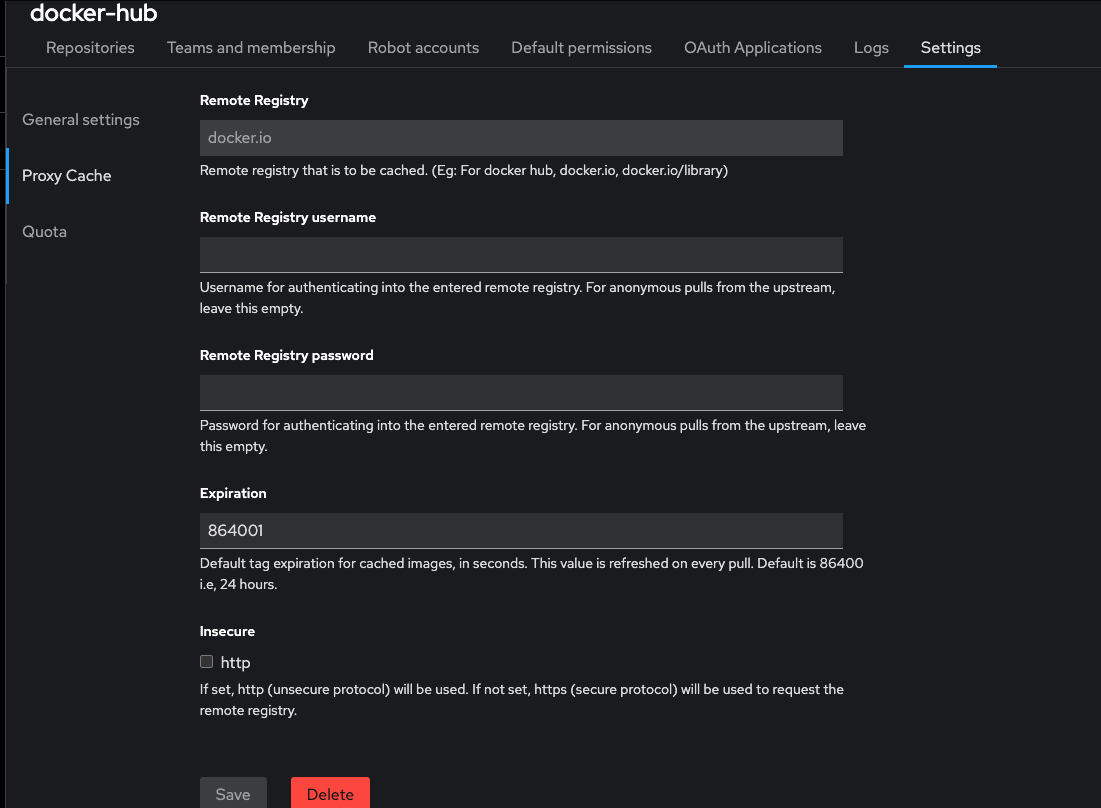Image resolution: width=1101 pixels, height=808 pixels.
Task: Open the Default permissions tab
Action: (x=581, y=47)
